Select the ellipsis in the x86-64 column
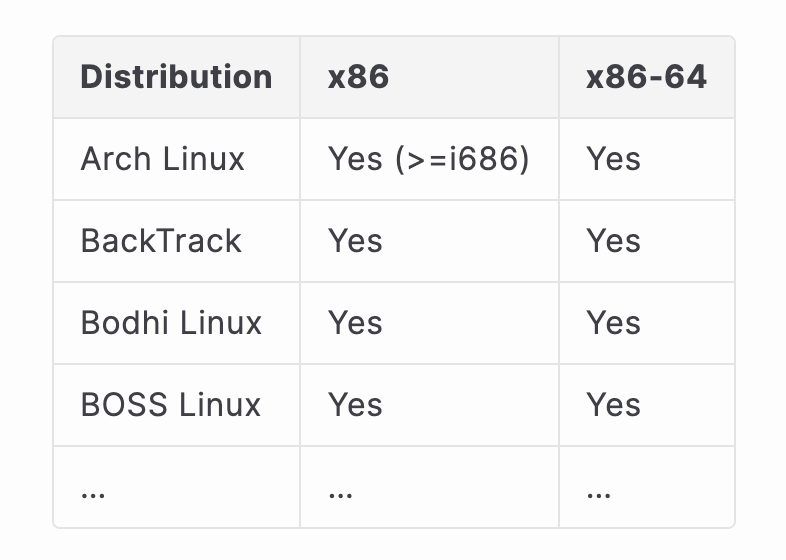Viewport: 786px width, 560px height. 599,492
